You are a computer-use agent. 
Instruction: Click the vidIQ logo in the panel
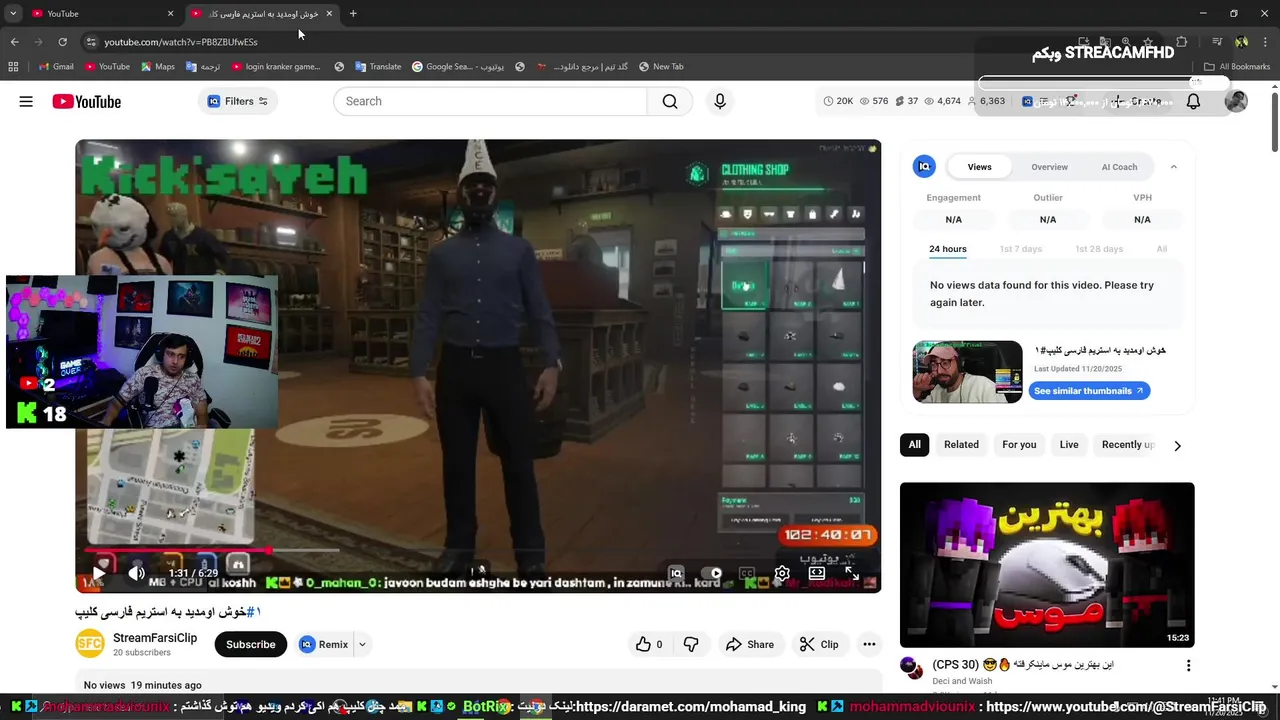pos(925,167)
